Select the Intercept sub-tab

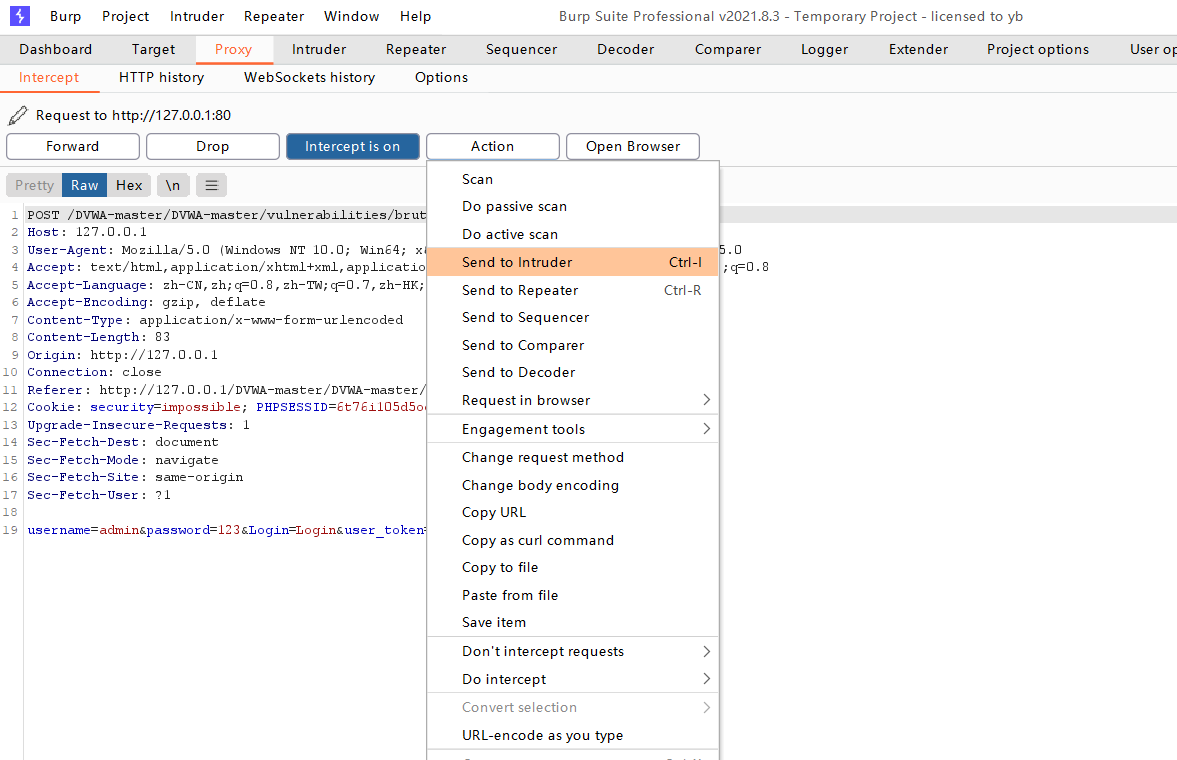[x=49, y=77]
